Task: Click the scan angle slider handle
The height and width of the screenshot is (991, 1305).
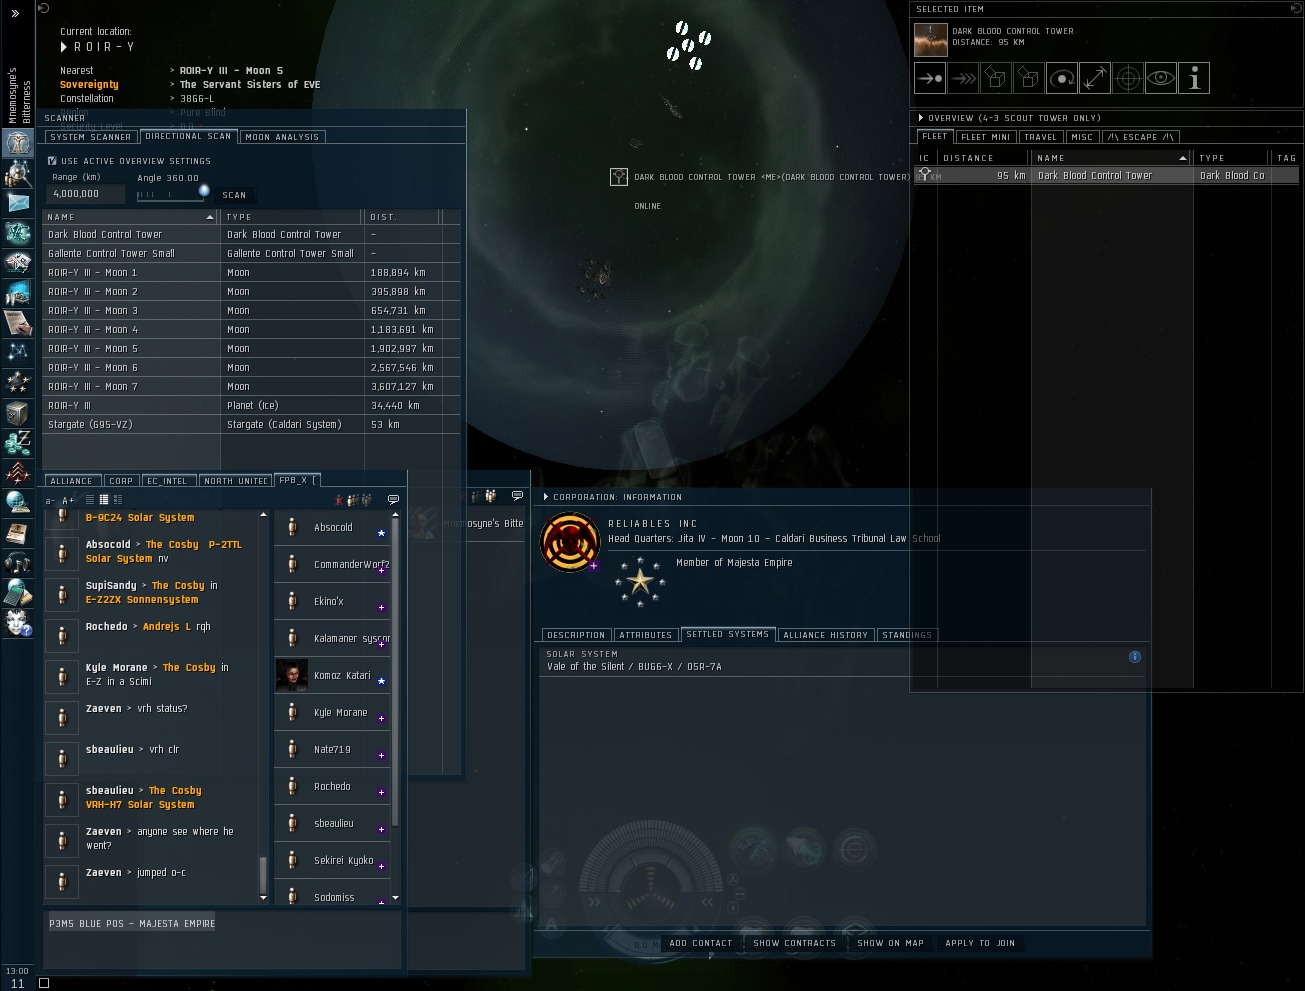Action: [x=204, y=191]
